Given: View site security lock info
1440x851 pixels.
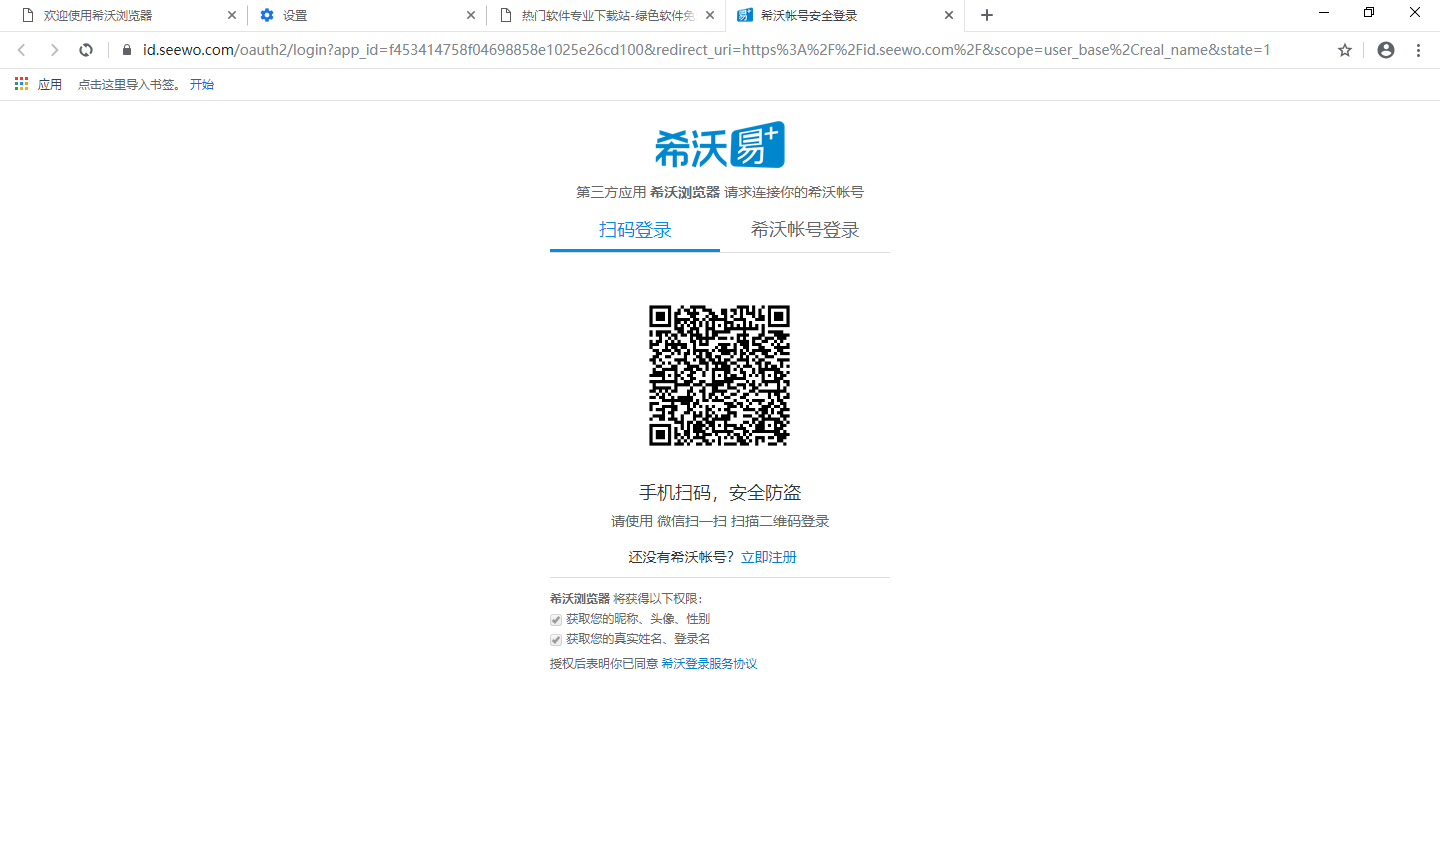Looking at the screenshot, I should (x=127, y=50).
